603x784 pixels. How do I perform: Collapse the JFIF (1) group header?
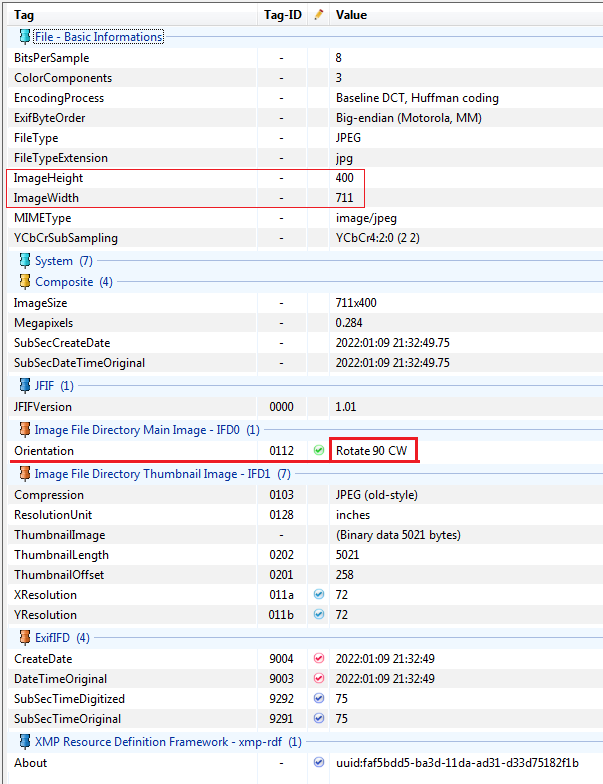[x=54, y=386]
